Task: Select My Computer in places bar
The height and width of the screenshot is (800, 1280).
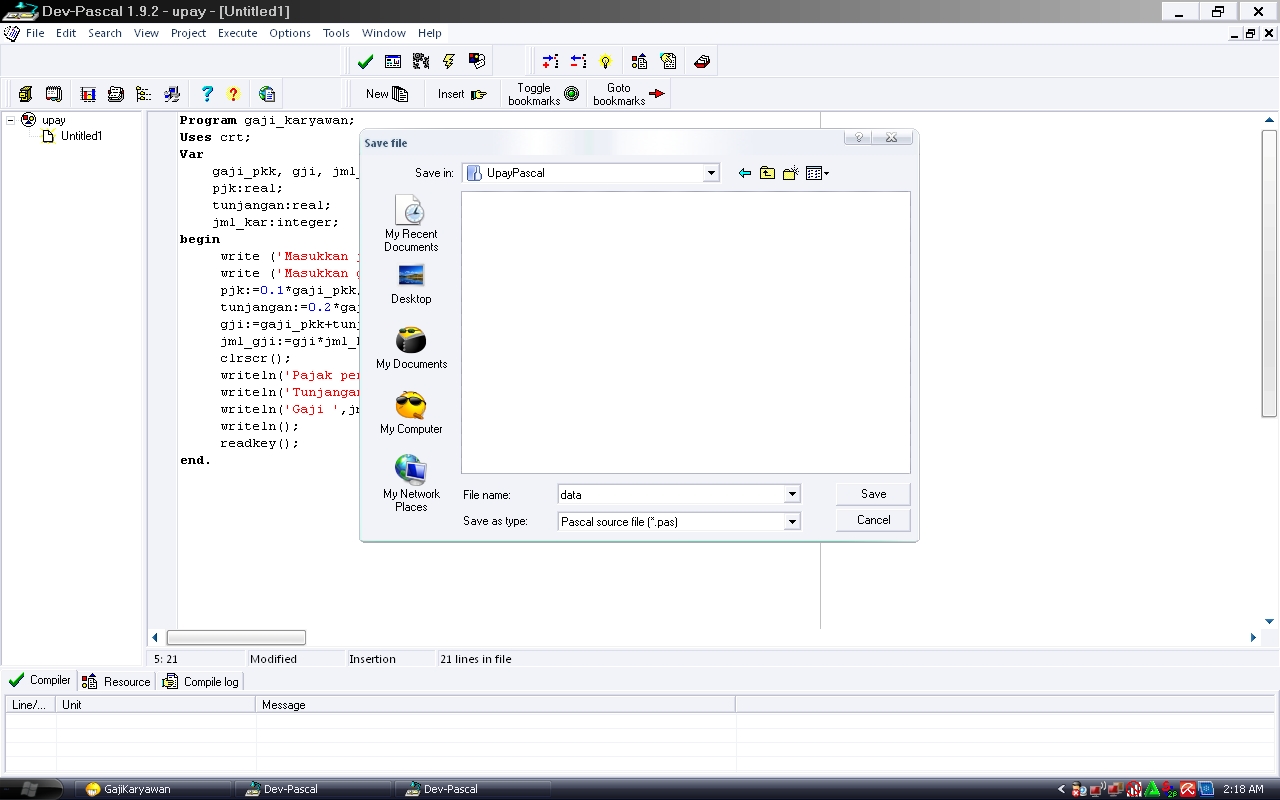Action: coord(411,413)
